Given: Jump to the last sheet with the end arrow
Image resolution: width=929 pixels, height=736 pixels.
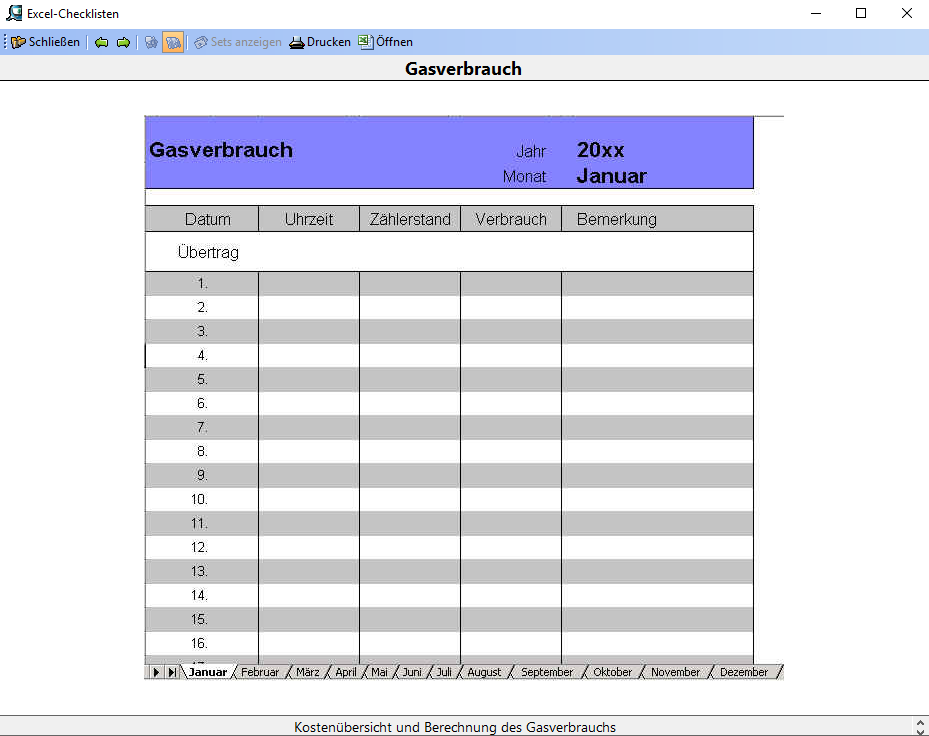Looking at the screenshot, I should tap(172, 672).
